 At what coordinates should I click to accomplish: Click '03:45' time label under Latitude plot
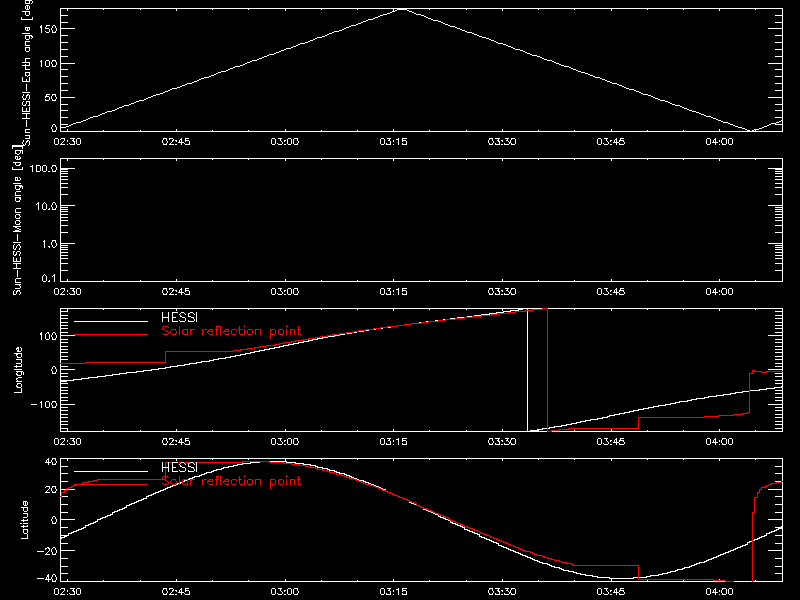tap(611, 591)
